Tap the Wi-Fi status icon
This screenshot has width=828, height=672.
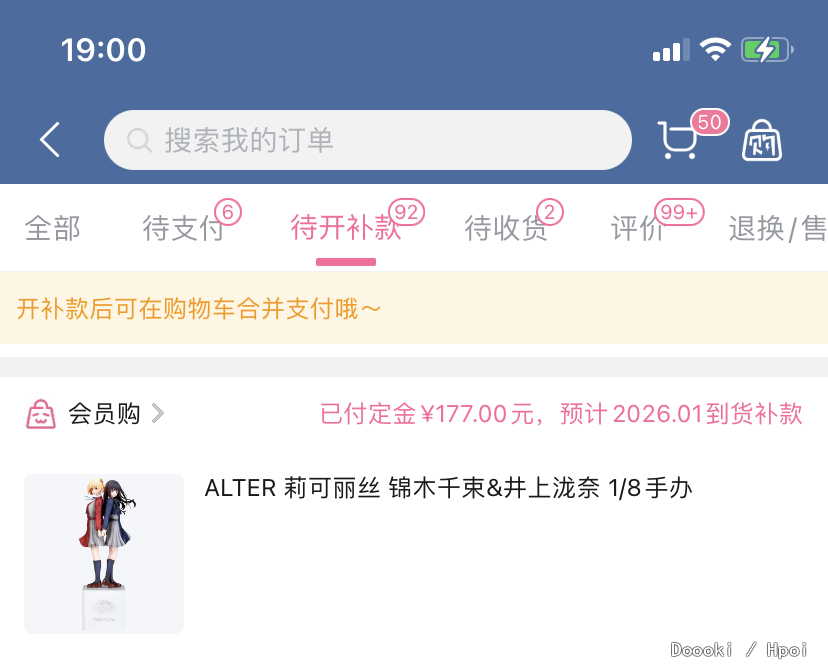(715, 50)
